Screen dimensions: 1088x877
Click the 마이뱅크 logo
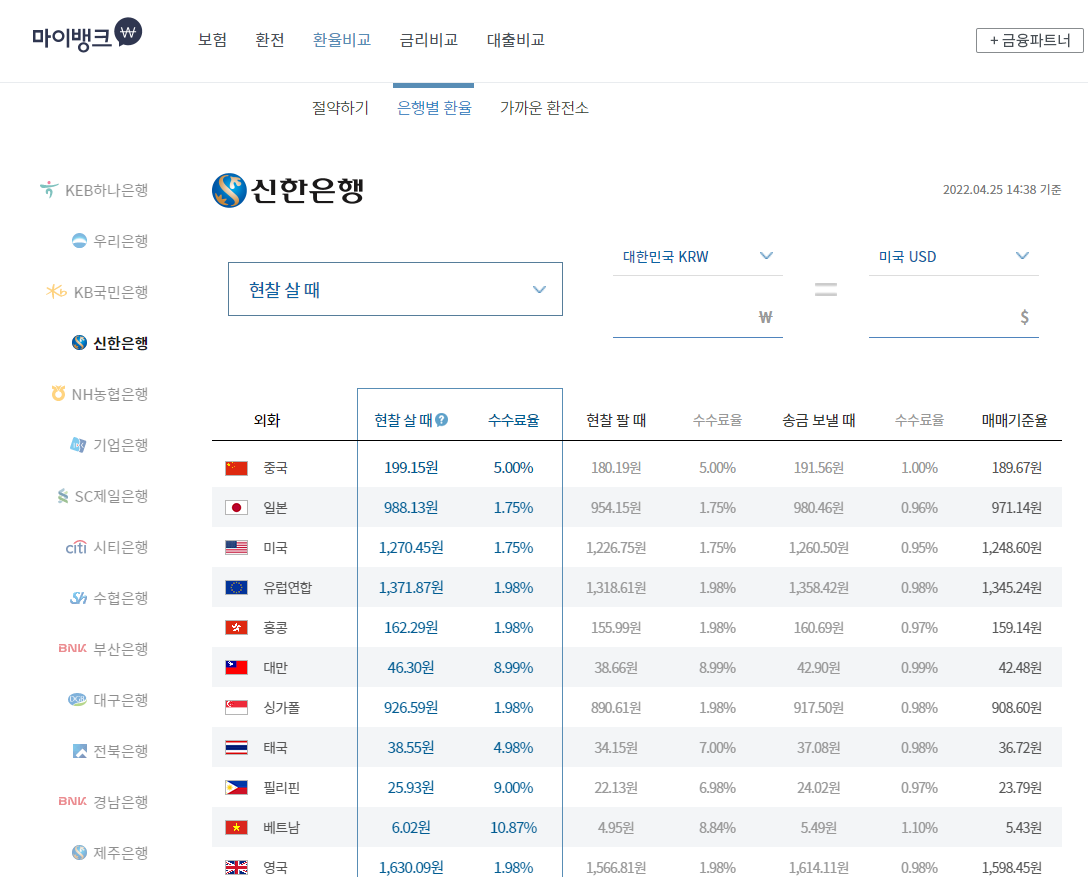tap(87, 35)
